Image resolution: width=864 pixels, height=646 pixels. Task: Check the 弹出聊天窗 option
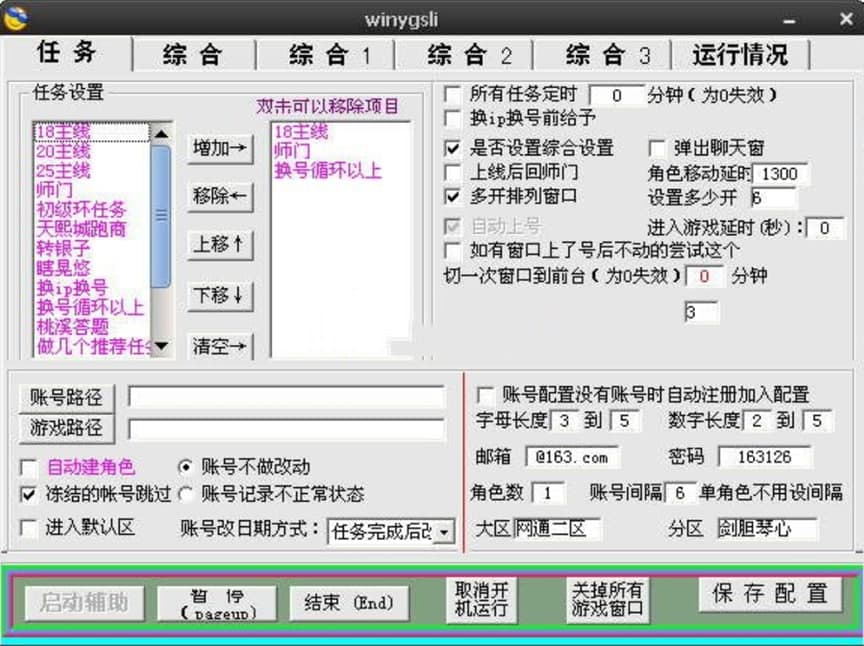coord(658,146)
